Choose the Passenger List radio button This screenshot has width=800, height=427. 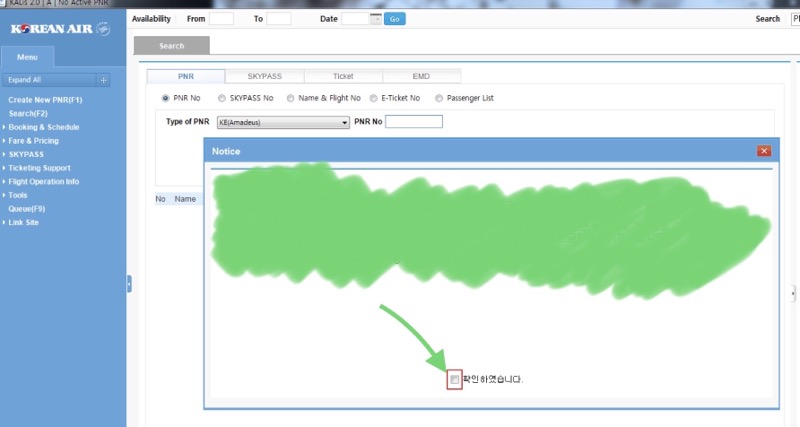[x=437, y=98]
